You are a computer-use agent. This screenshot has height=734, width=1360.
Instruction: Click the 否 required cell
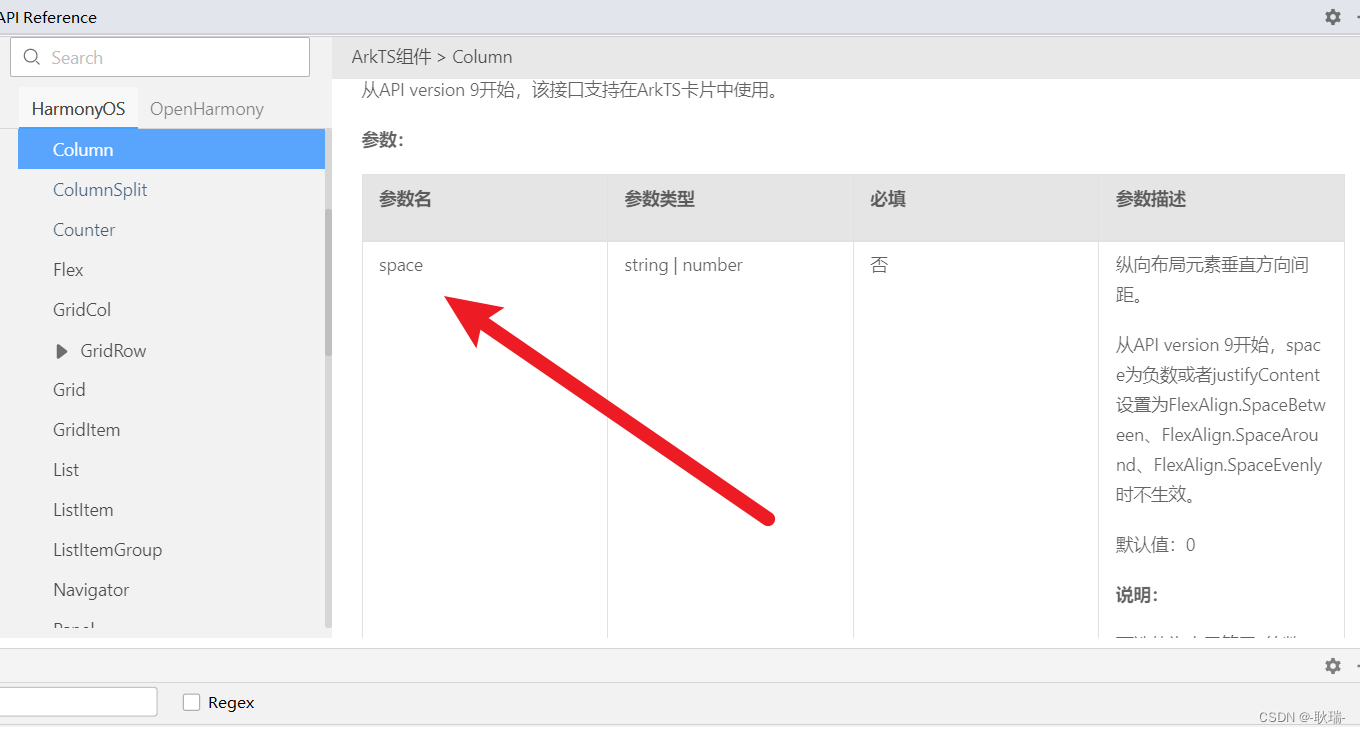pos(879,265)
